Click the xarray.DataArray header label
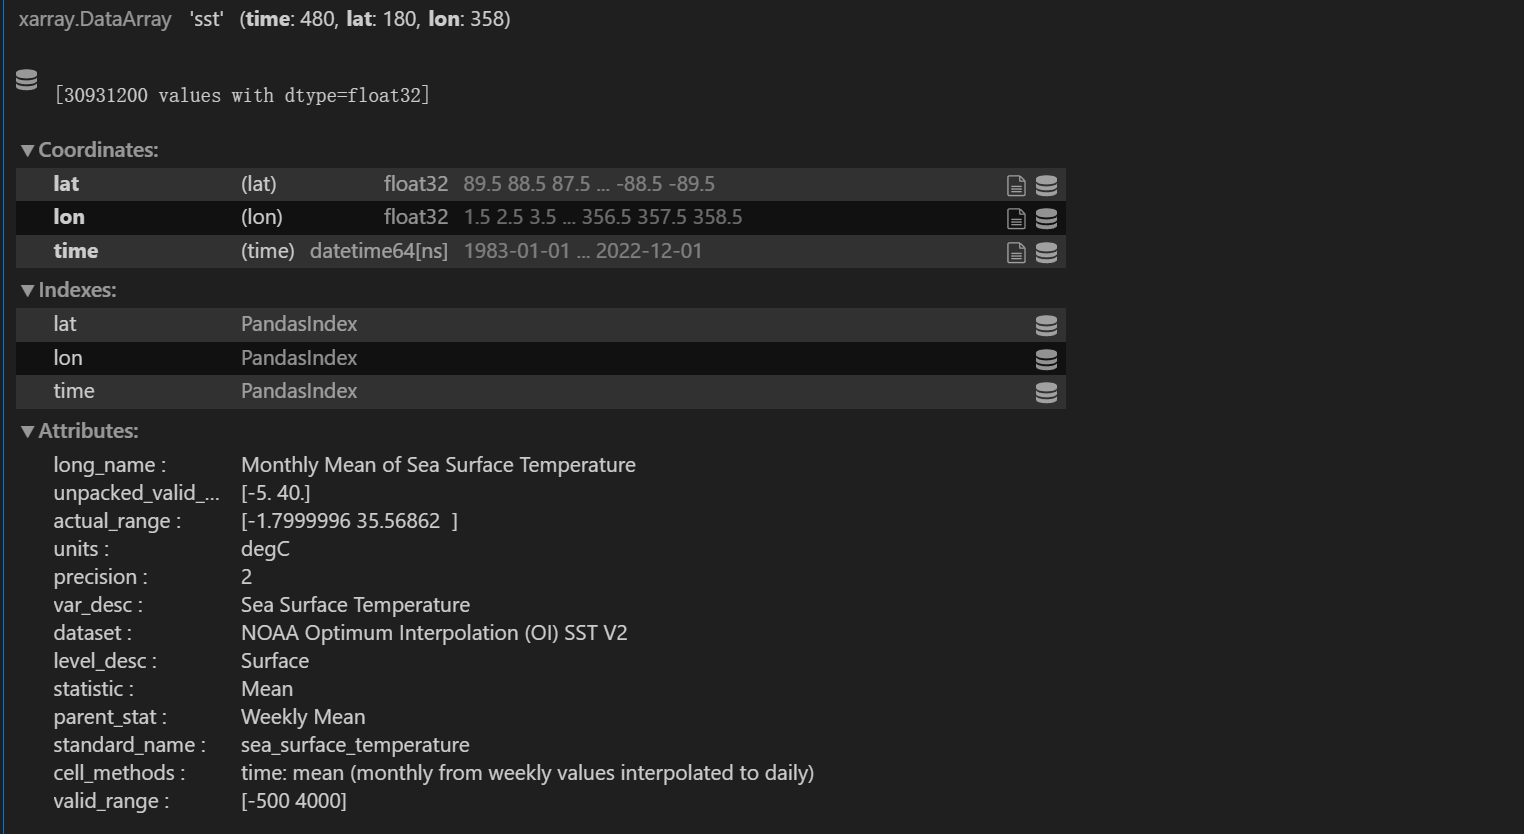The width and height of the screenshot is (1524, 834). [x=95, y=18]
